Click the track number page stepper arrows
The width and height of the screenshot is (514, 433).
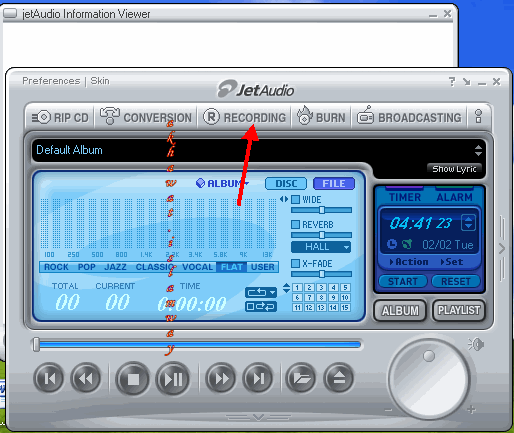[286, 288]
